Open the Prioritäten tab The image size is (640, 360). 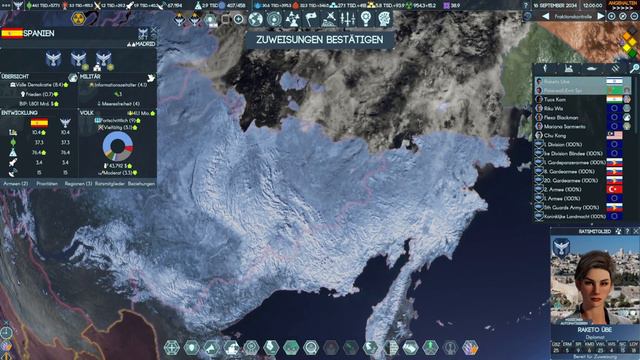(47, 184)
